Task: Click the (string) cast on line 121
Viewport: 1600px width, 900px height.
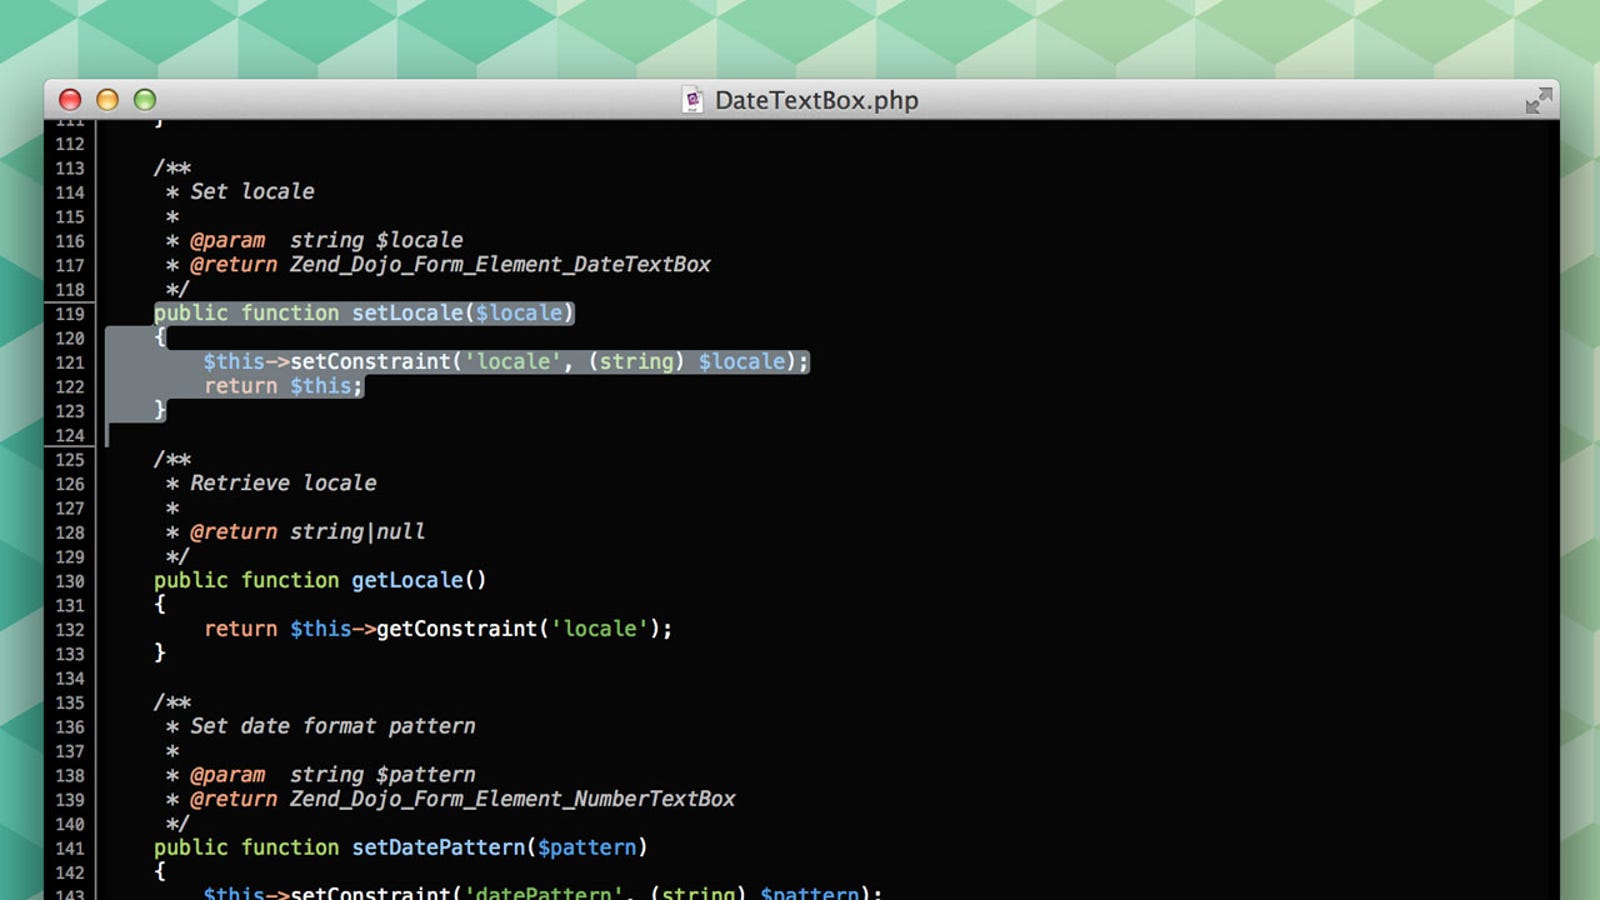Action: pos(637,361)
